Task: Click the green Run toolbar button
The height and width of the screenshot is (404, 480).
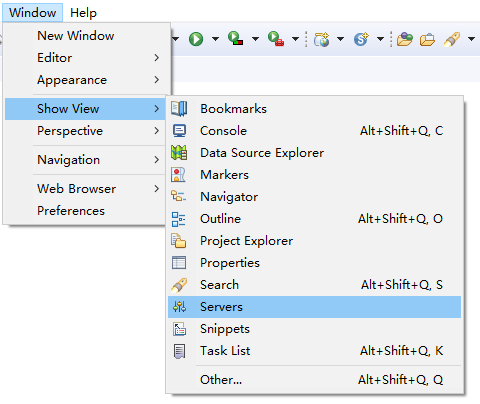Action: [196, 39]
